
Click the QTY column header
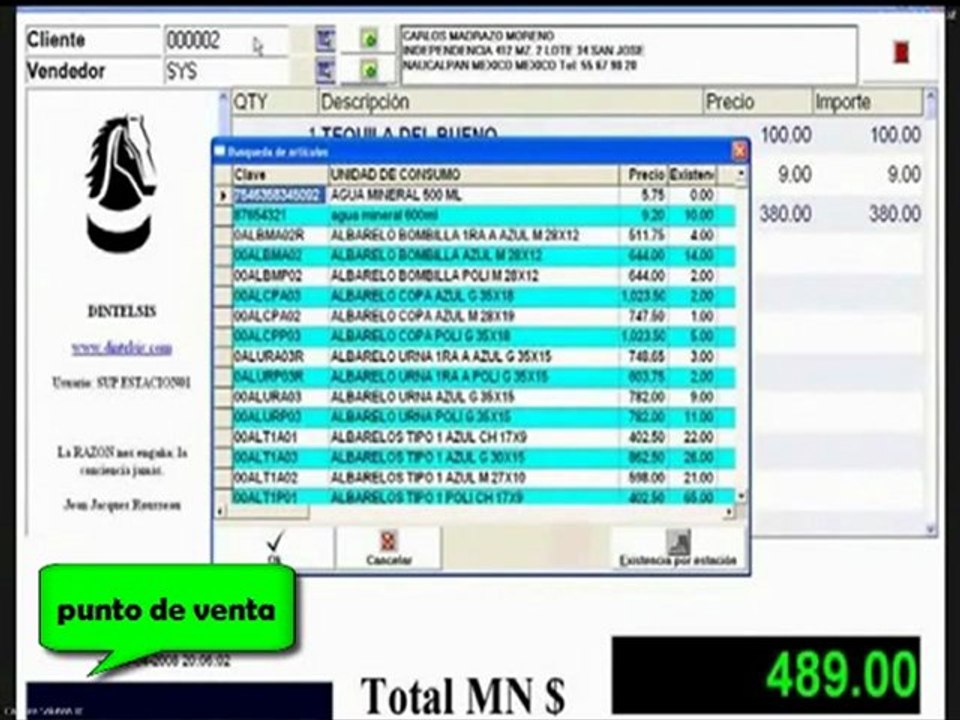[x=275, y=102]
